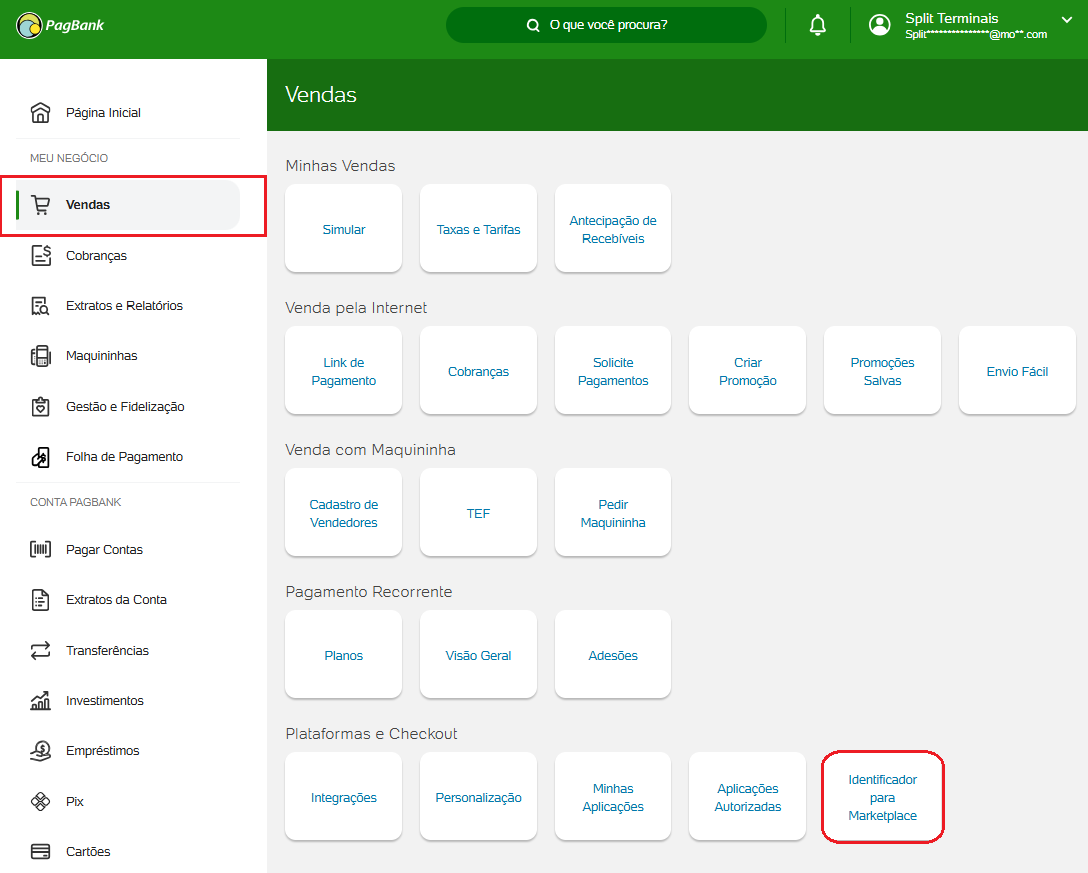Open the Criar Promoção card
This screenshot has width=1088, height=873.
(747, 371)
